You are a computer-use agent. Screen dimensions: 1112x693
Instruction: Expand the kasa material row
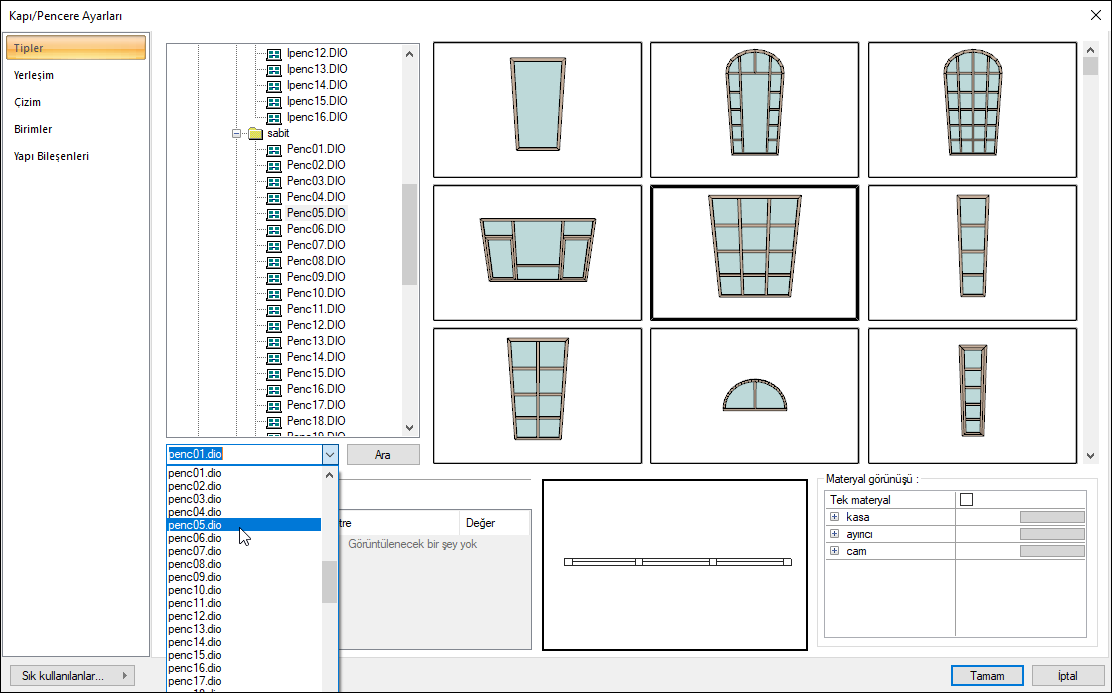[x=834, y=517]
